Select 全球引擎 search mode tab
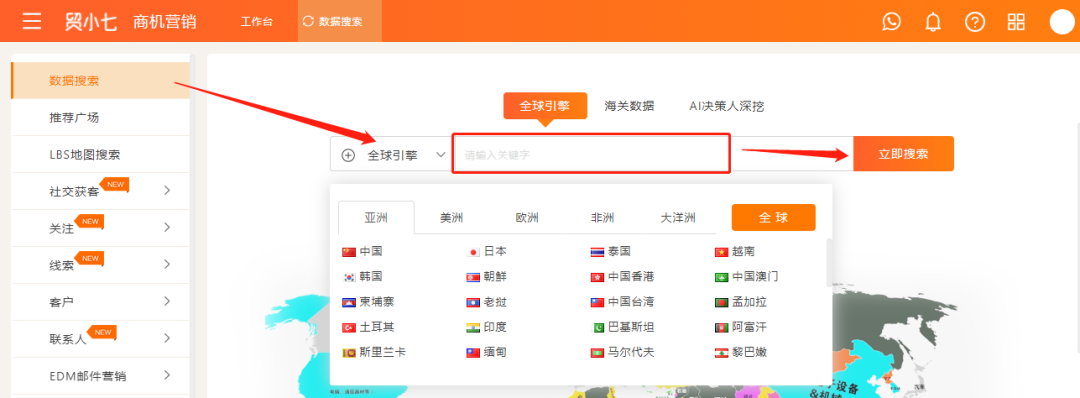The width and height of the screenshot is (1080, 398). pyautogui.click(x=545, y=106)
